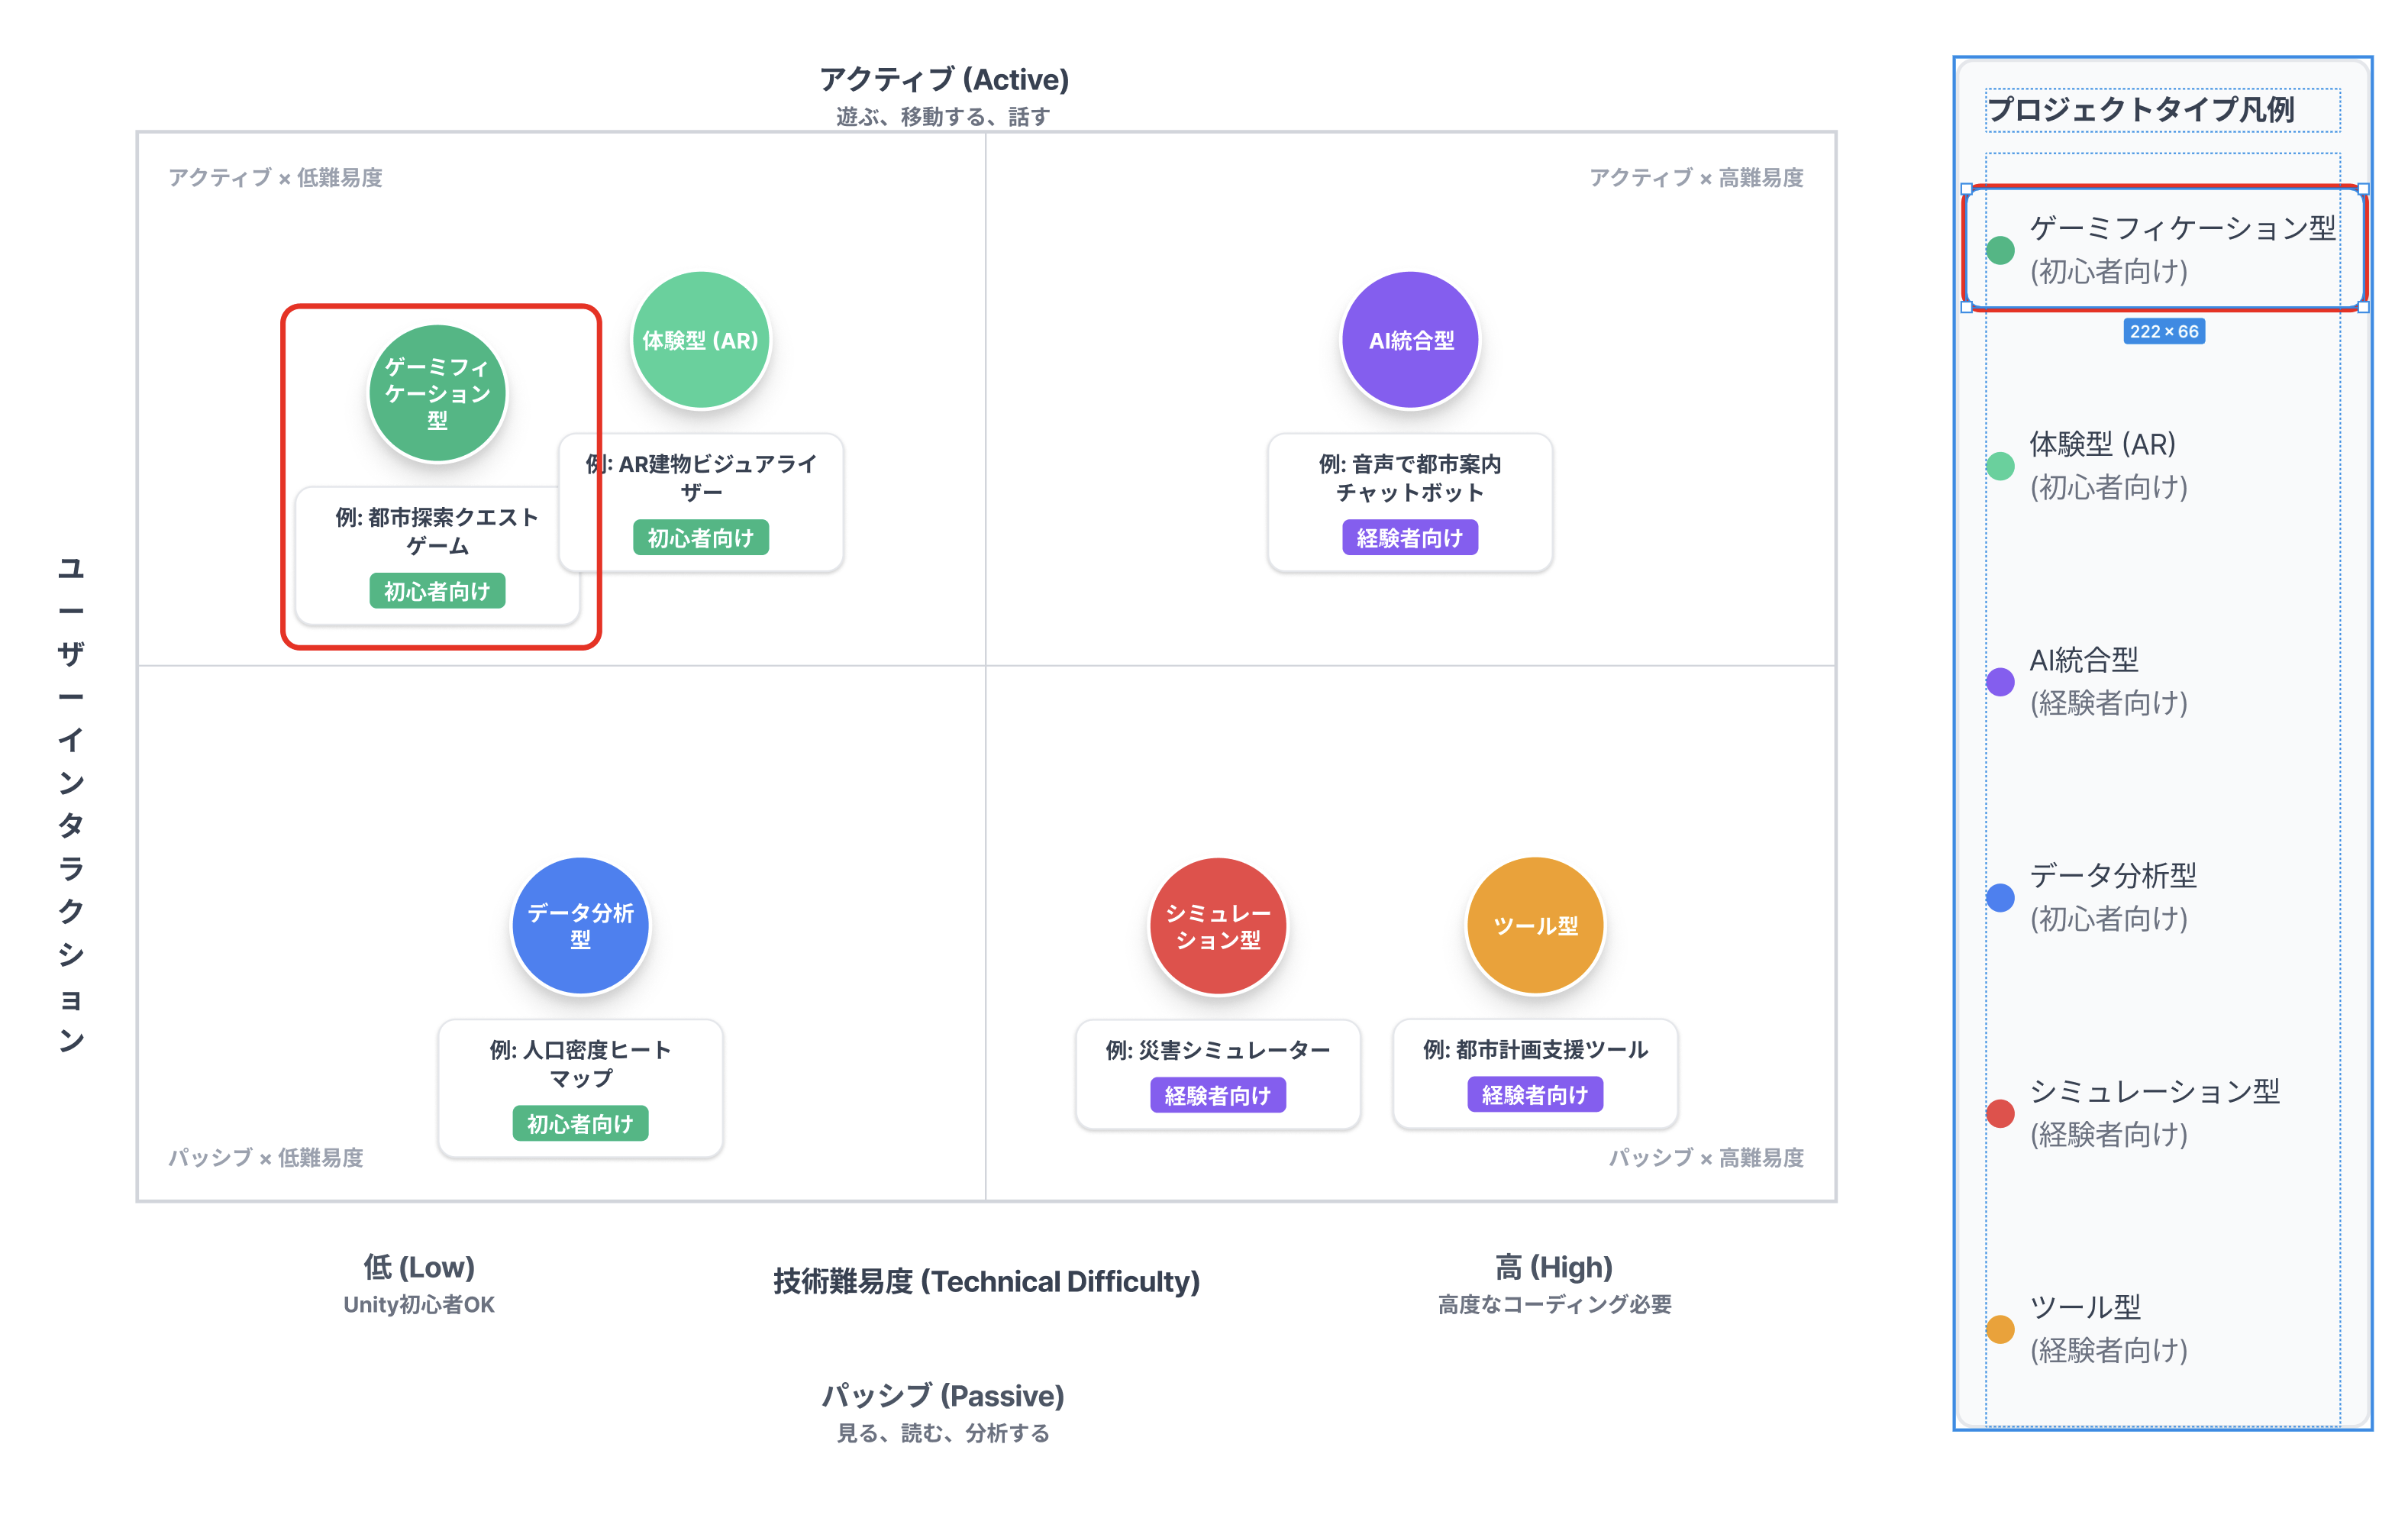The width and height of the screenshot is (2408, 1515).
Task: Select the 人口密度ヒートマップ example card text
Action: click(580, 1063)
